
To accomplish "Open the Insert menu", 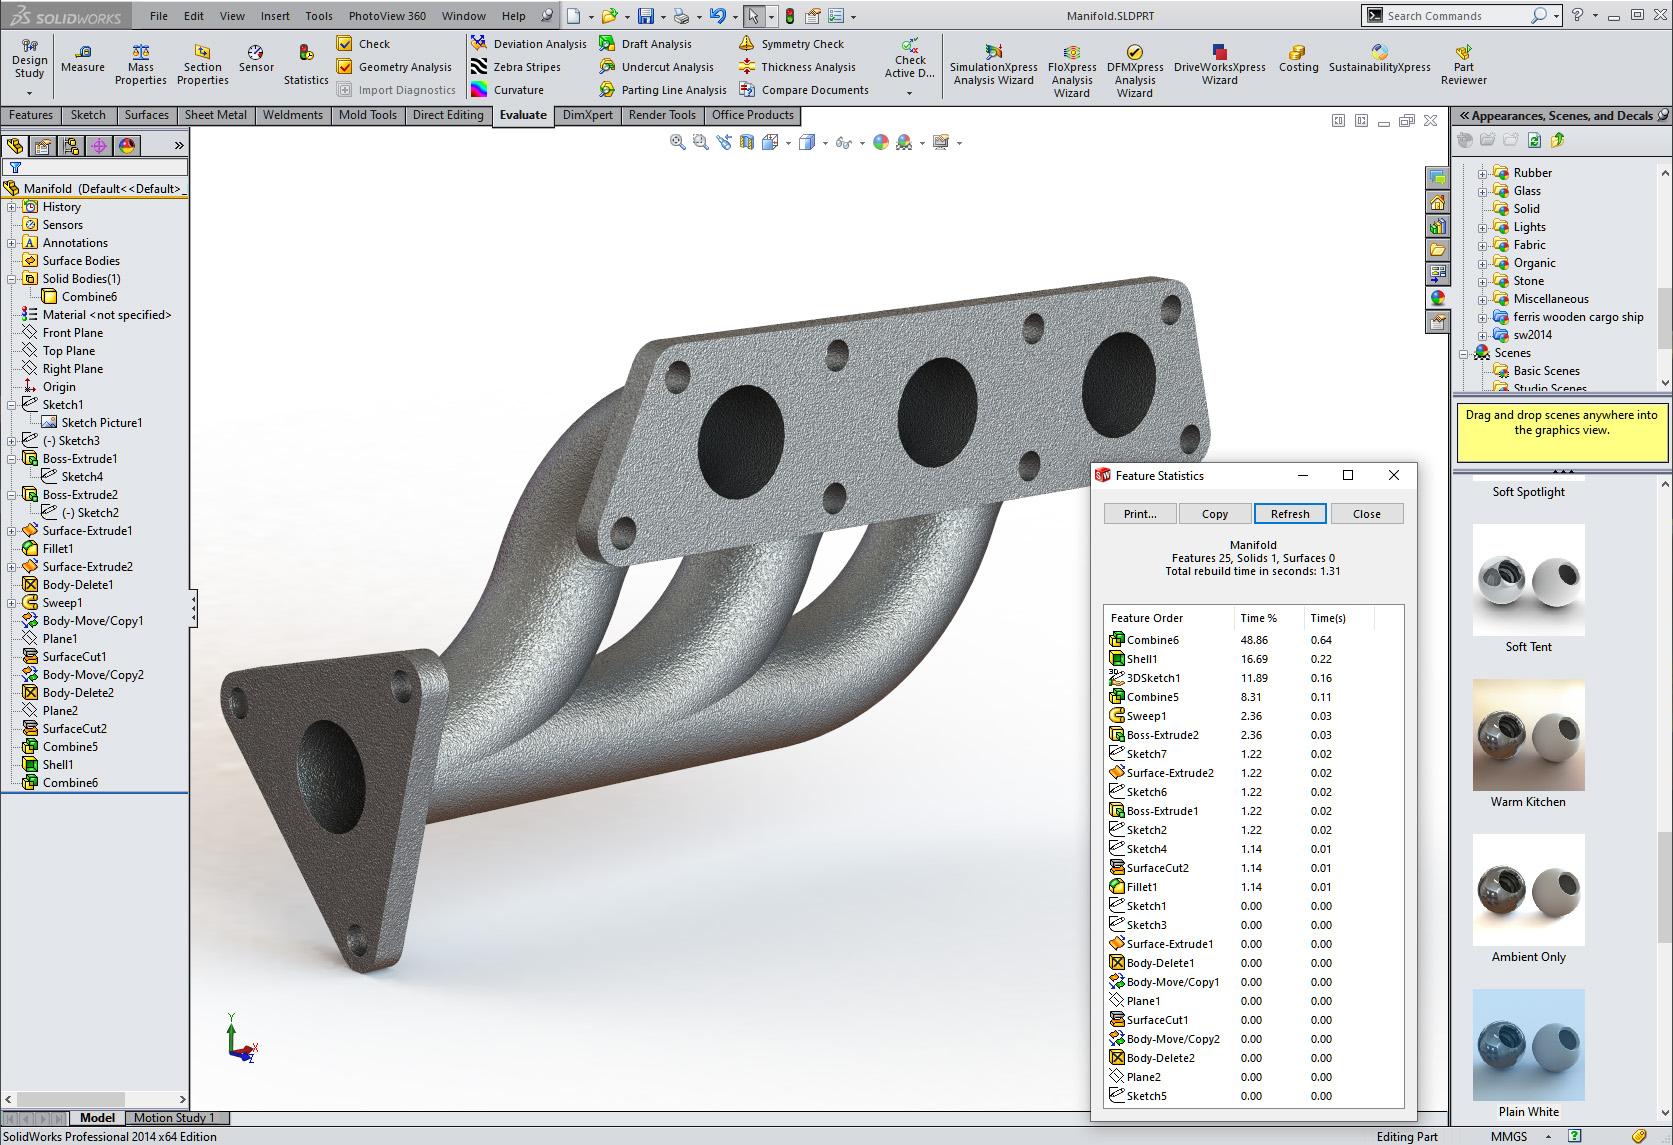I will click(275, 16).
